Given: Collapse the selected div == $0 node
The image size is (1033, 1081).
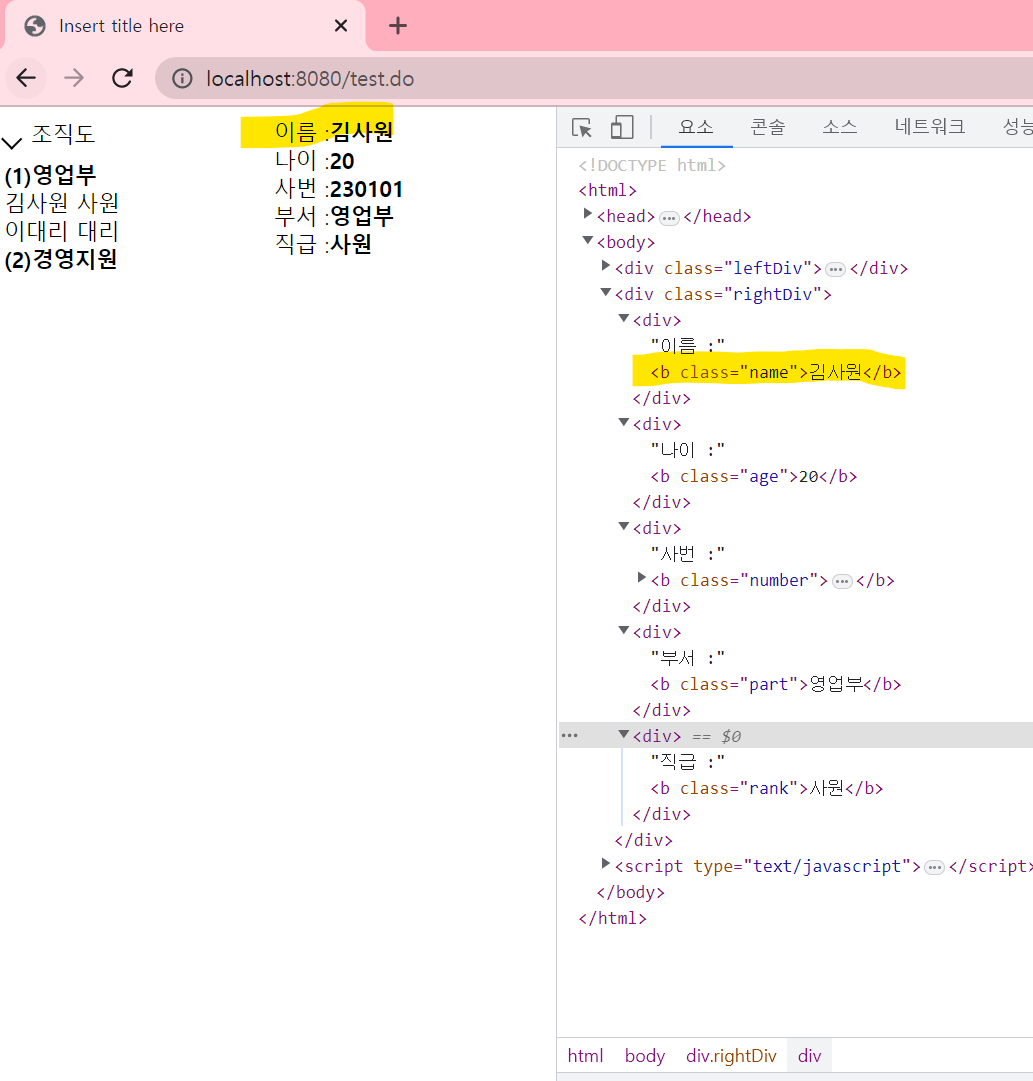Looking at the screenshot, I should click(x=623, y=735).
